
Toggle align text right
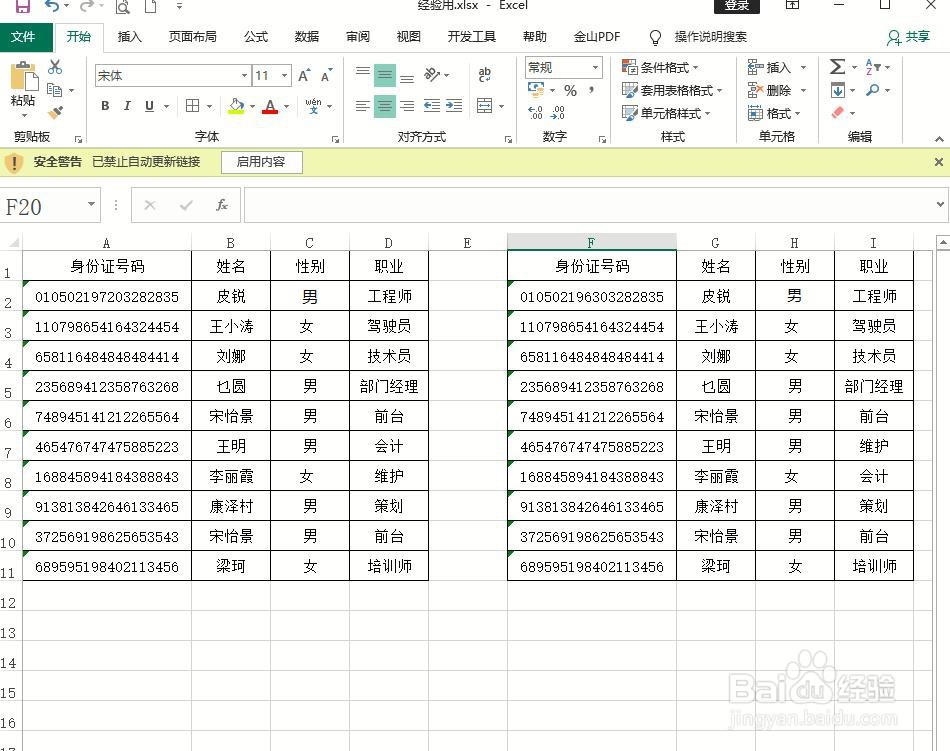(407, 106)
